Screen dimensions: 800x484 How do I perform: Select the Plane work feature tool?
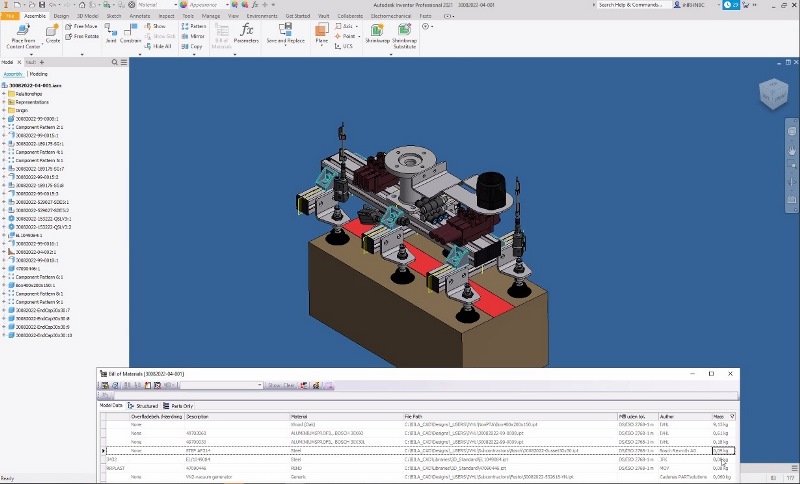pos(321,31)
